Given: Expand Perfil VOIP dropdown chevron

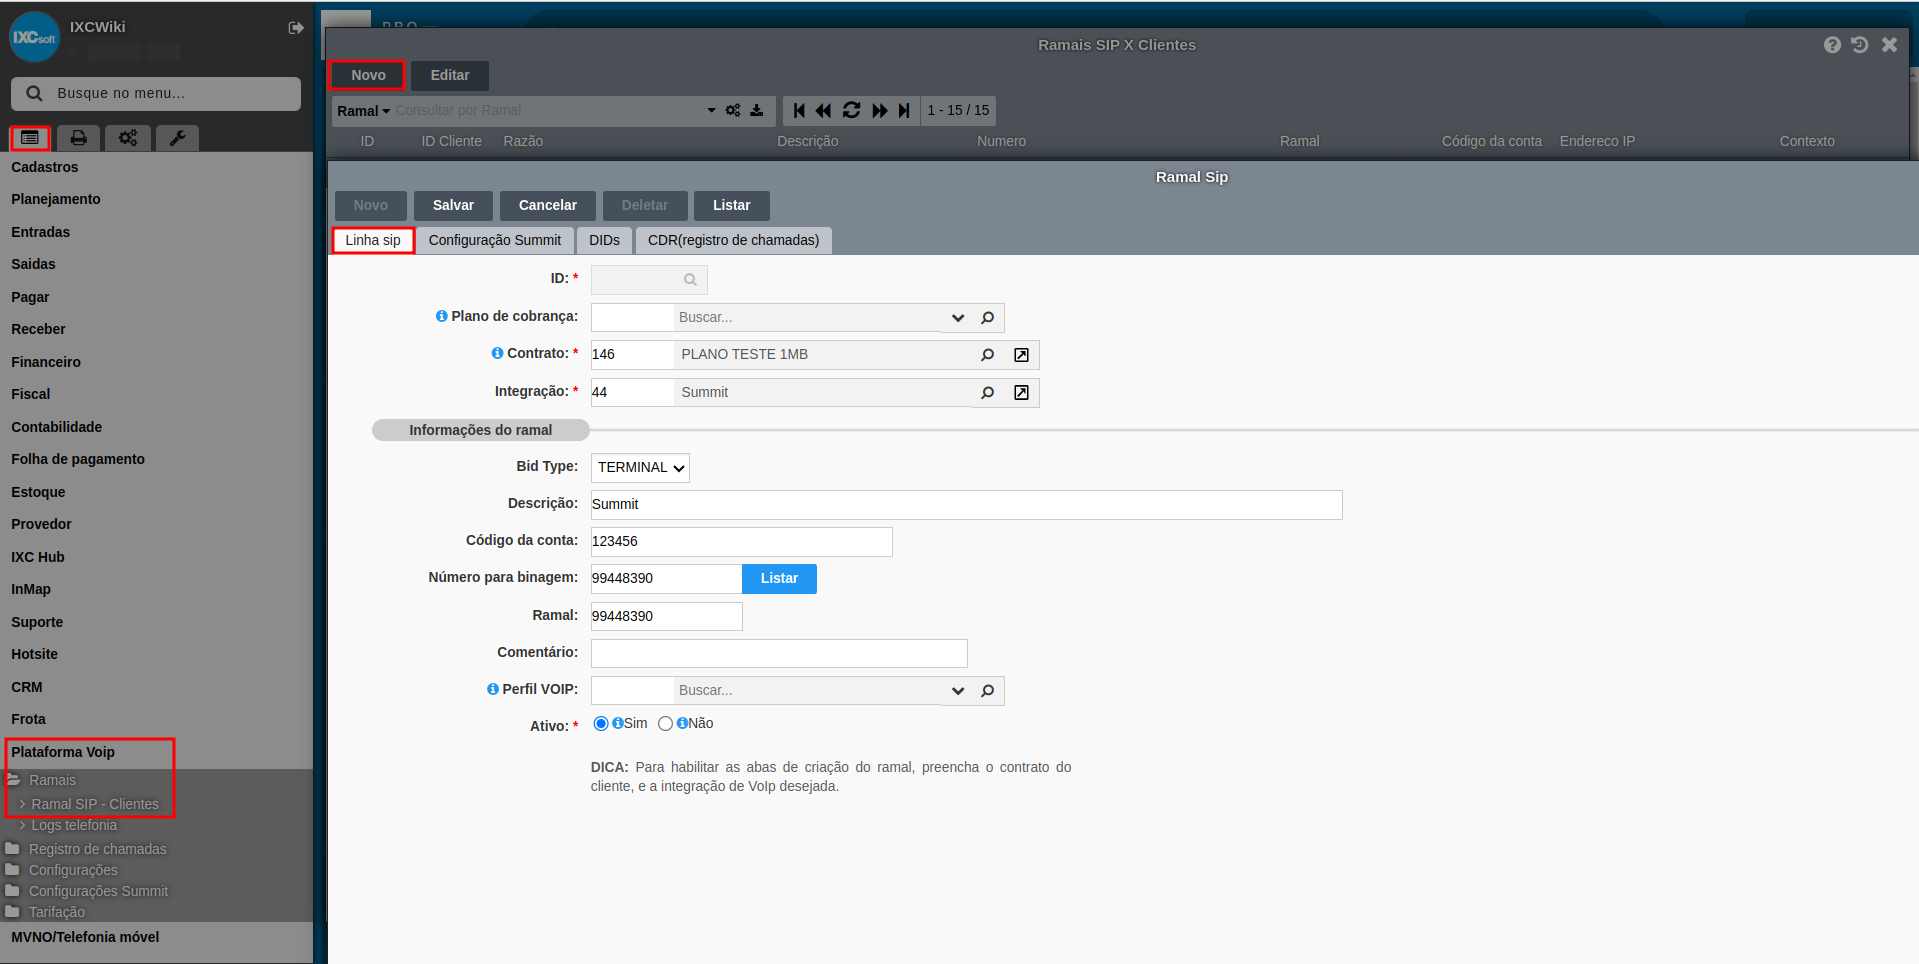Looking at the screenshot, I should click(x=957, y=691).
